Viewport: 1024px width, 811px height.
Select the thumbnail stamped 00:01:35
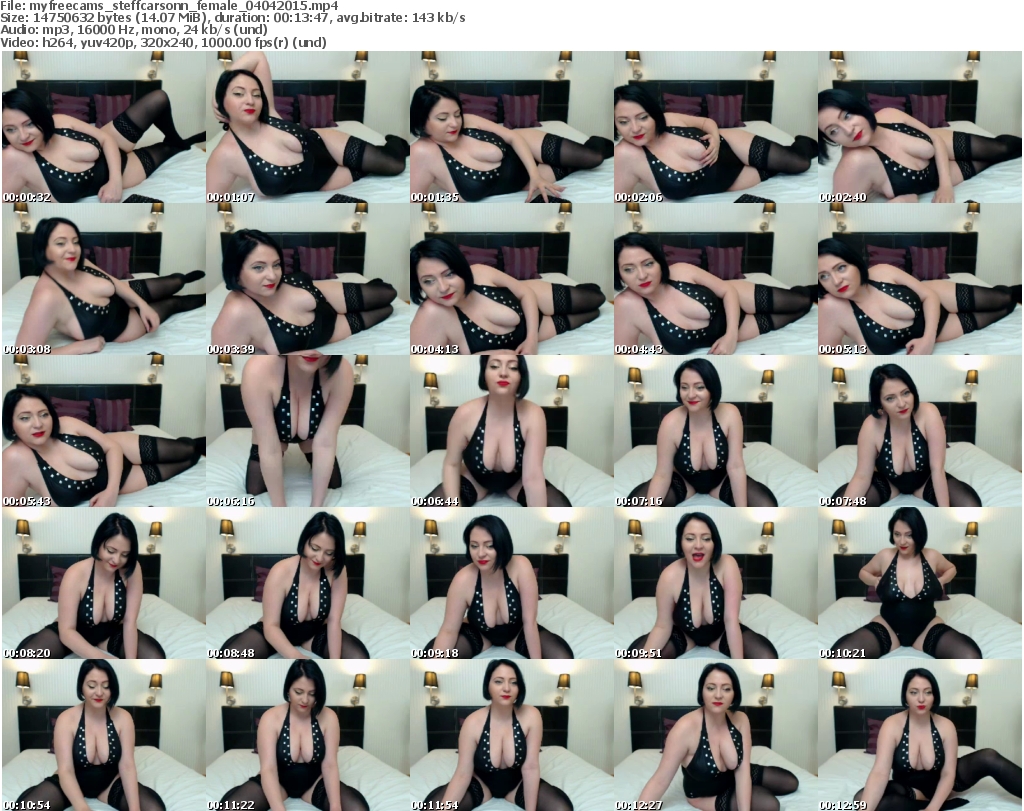[511, 127]
